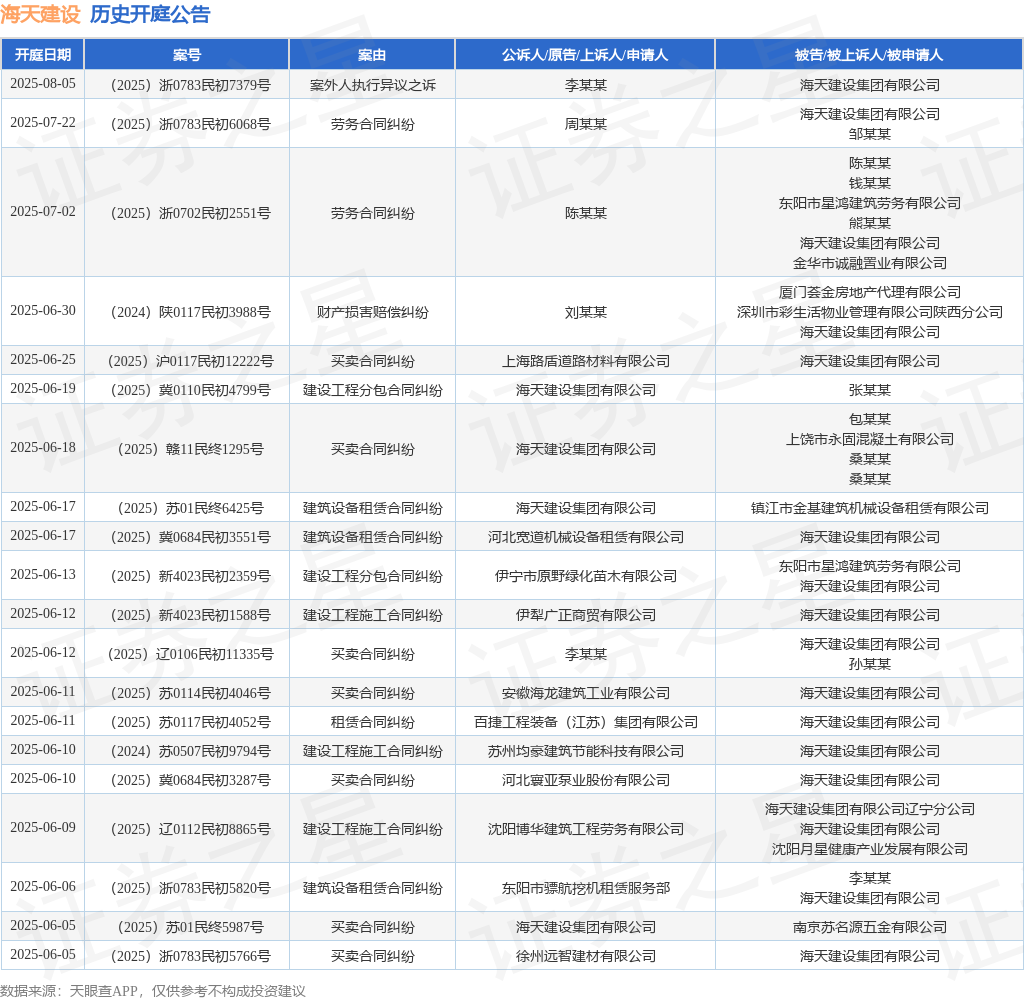Screen dimensions: 1024x1000
Task: Select the defendant "沈阳月星健康产业发展有限公司"
Action: click(869, 849)
